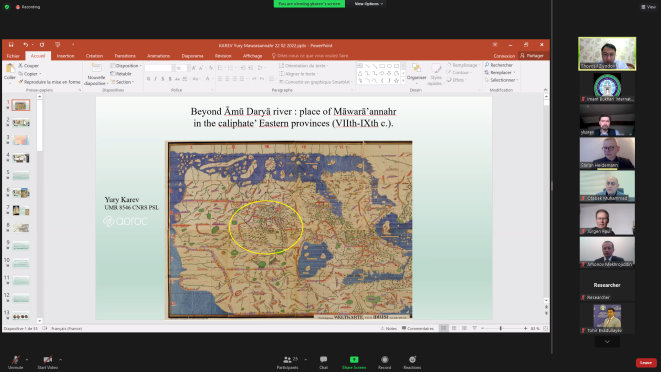Select slide 2 thumbnail
The width and height of the screenshot is (661, 372).
tap(21, 123)
